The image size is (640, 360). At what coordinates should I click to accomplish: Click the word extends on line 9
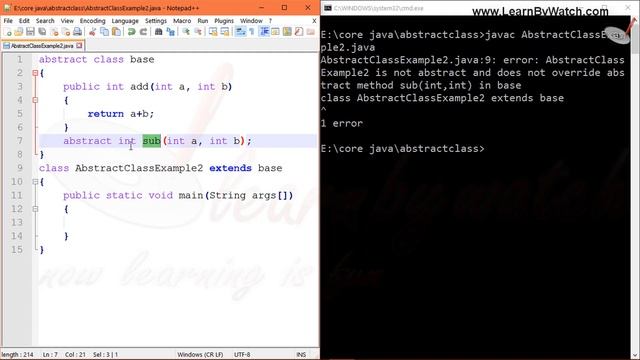(x=230, y=168)
